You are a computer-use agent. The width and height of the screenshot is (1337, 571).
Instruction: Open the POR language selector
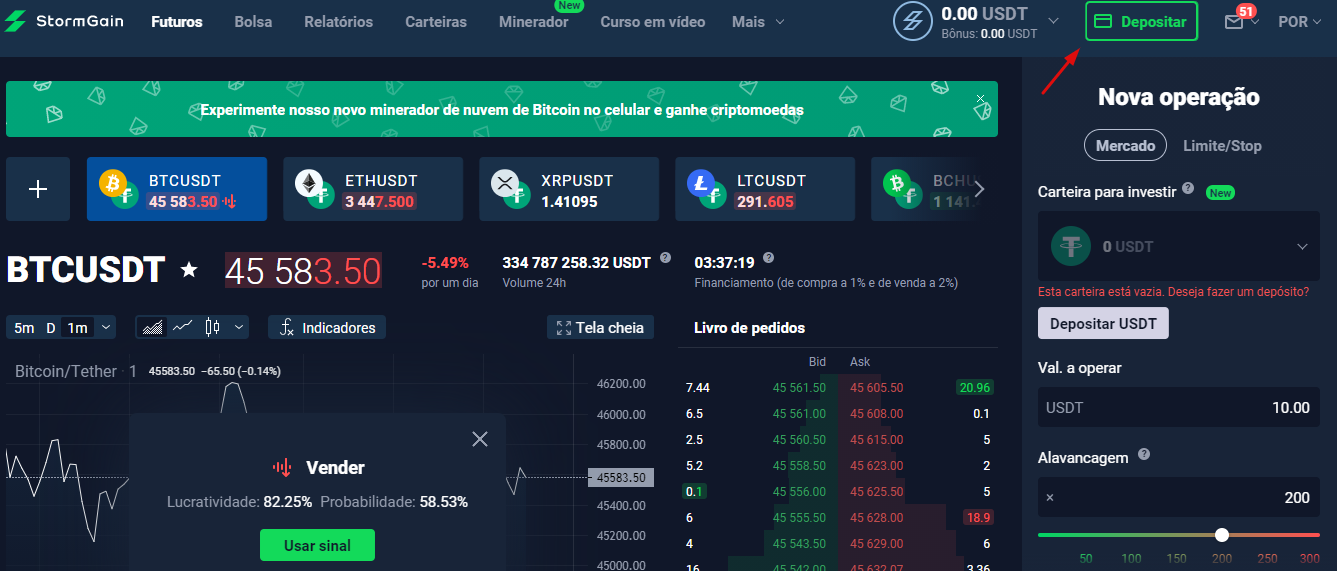coord(1302,21)
